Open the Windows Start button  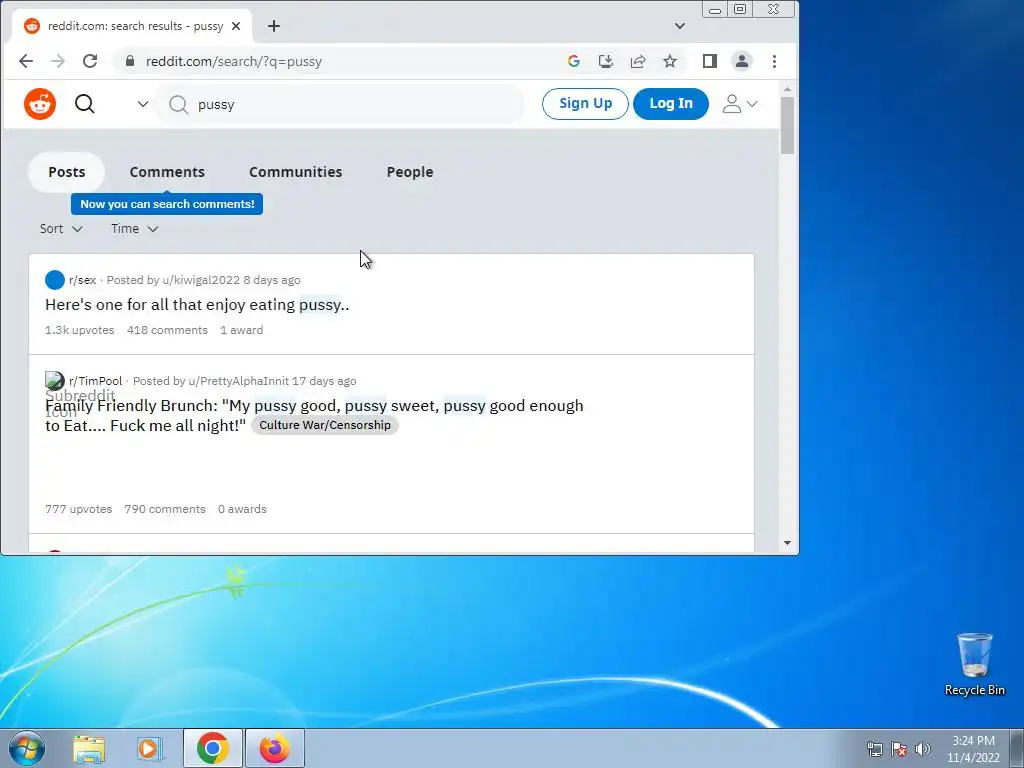tap(26, 748)
